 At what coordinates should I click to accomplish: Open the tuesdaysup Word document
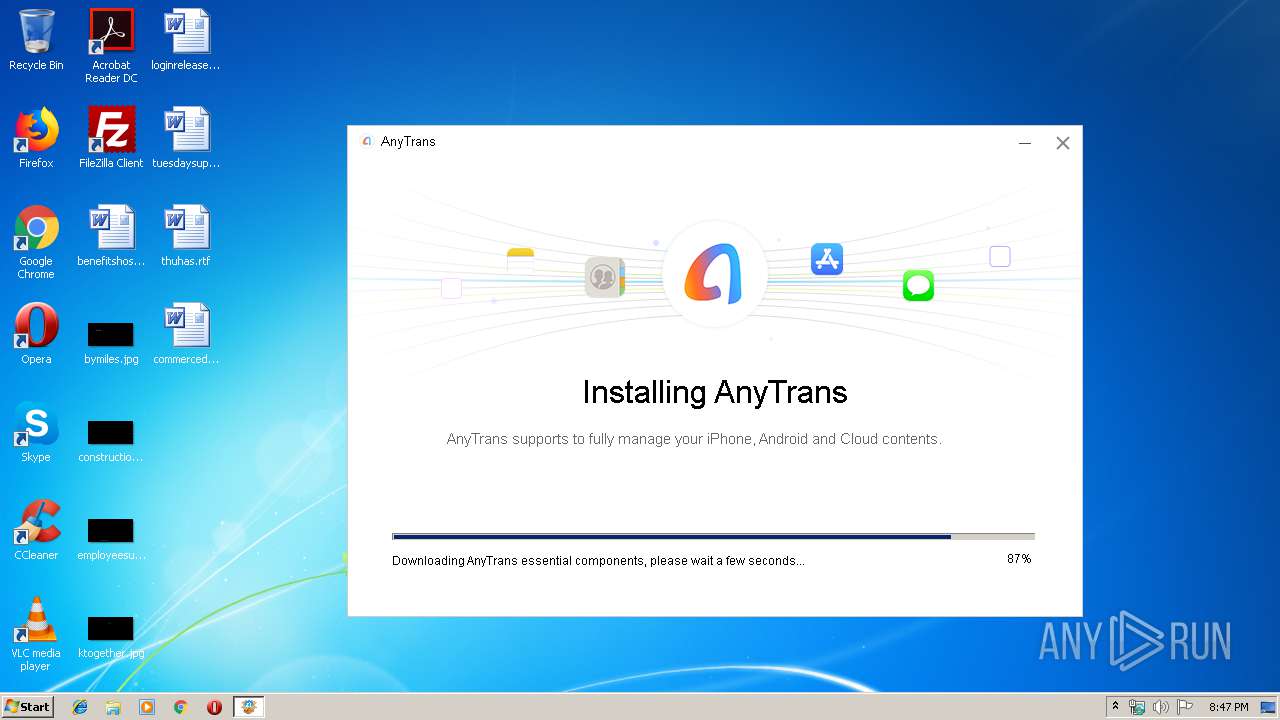point(186,138)
